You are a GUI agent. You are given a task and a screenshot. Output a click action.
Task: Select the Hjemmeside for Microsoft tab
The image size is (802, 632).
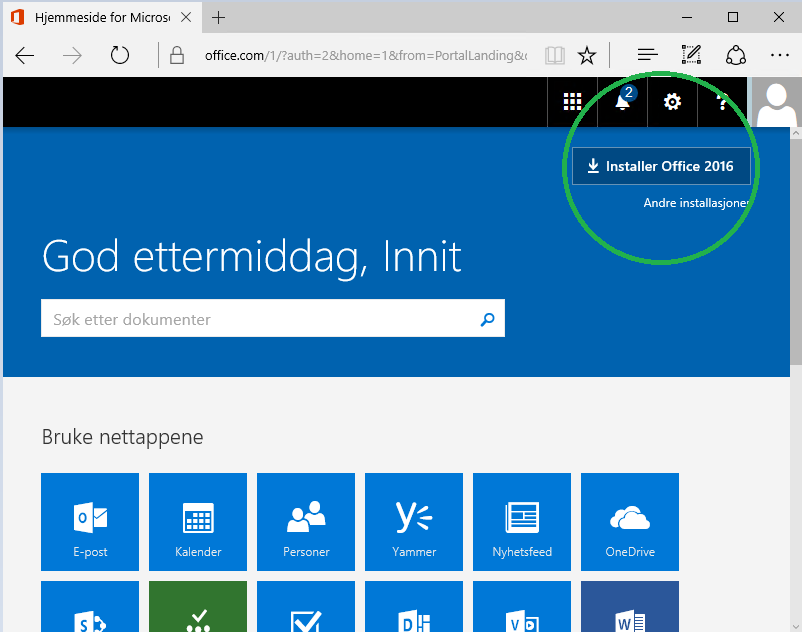pyautogui.click(x=102, y=17)
